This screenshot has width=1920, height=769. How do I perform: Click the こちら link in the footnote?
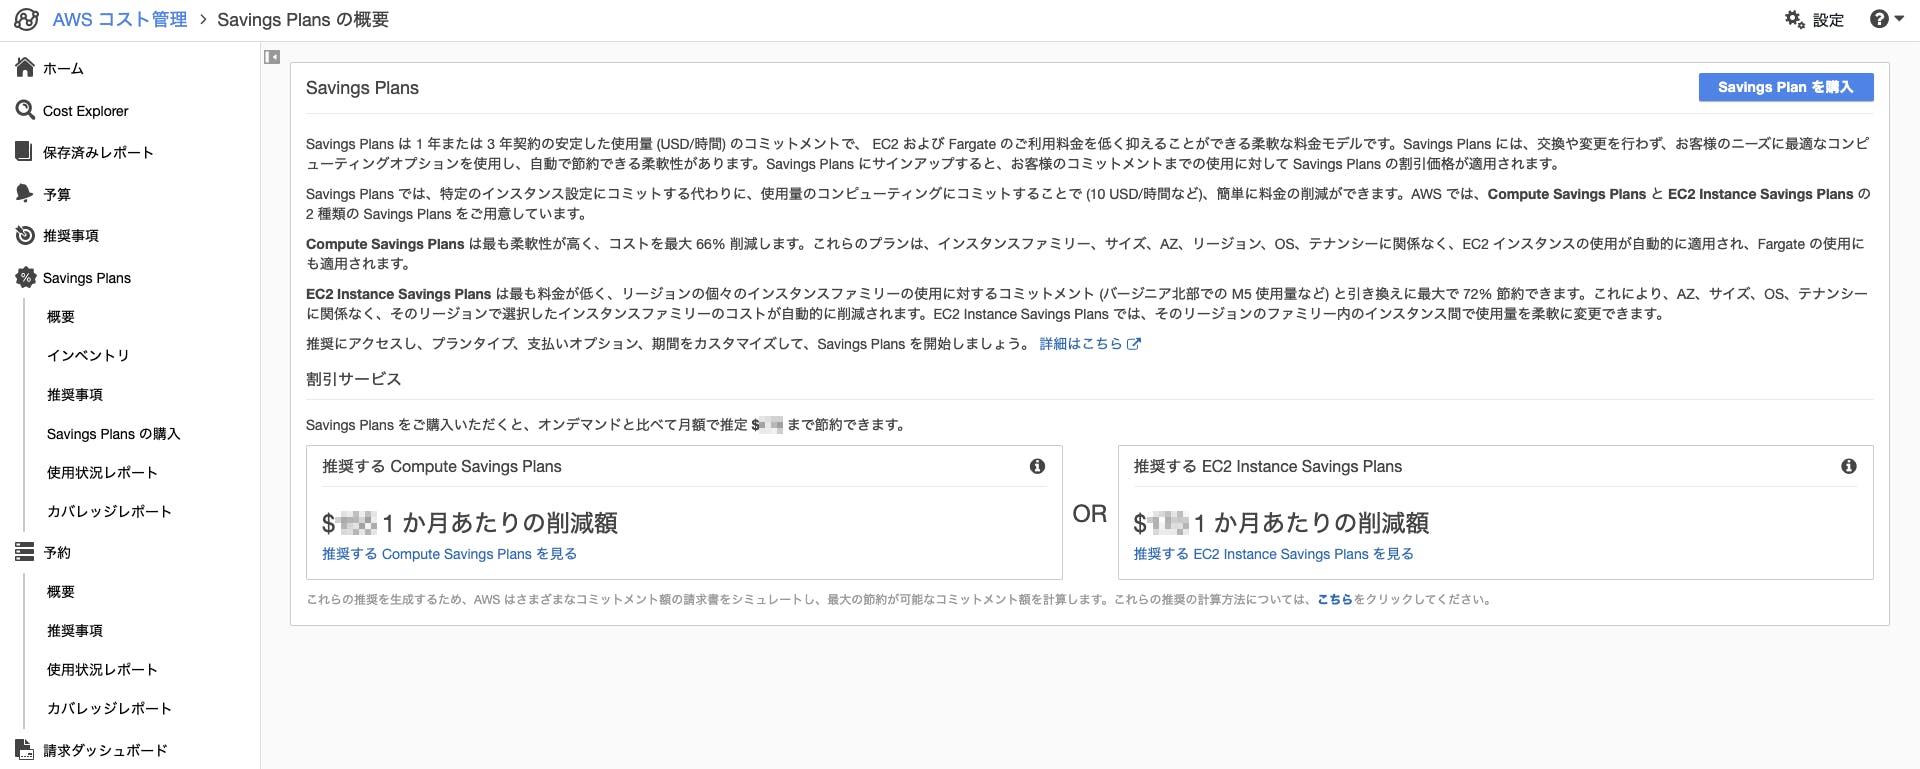pos(1335,600)
